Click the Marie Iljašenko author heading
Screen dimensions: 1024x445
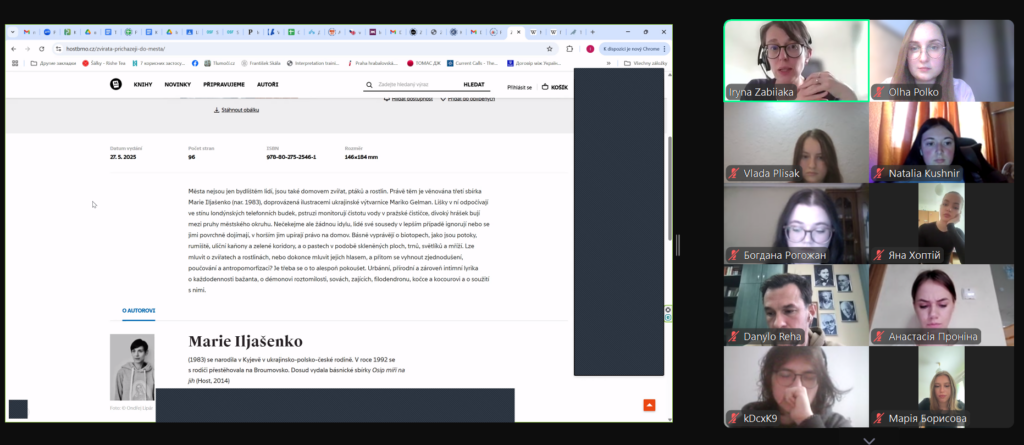[246, 341]
